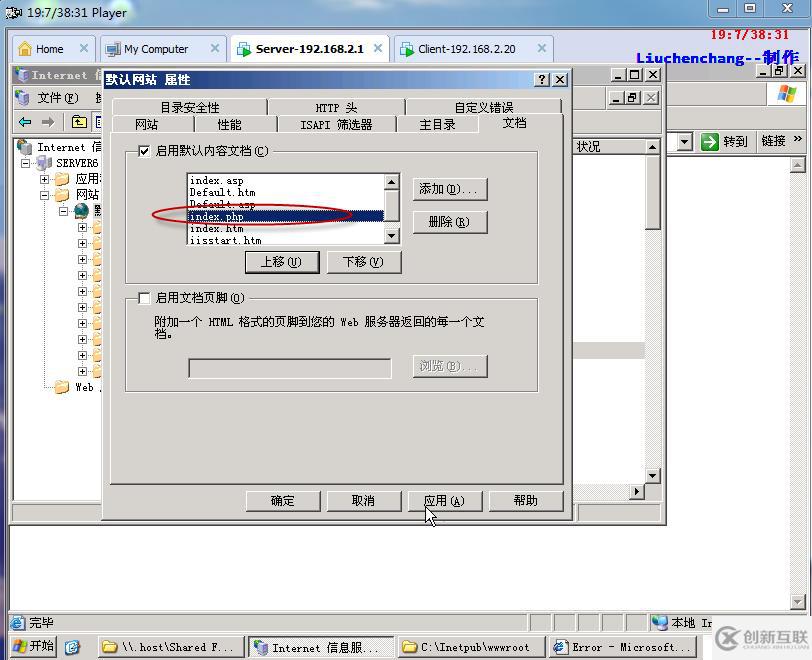The image size is (812, 660).
Task: Click the dialog help question mark button
Action: click(542, 79)
